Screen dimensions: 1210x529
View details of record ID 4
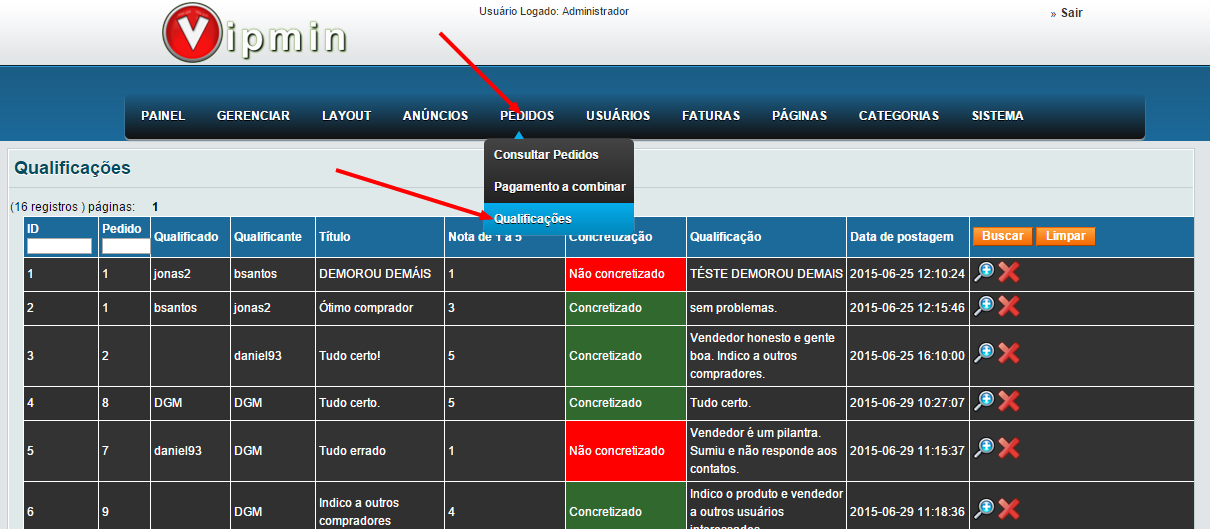(984, 401)
